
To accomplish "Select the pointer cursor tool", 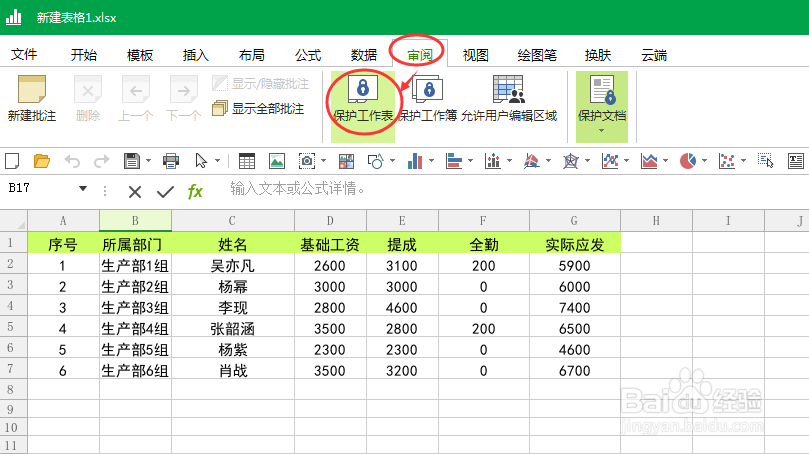I will coord(201,161).
